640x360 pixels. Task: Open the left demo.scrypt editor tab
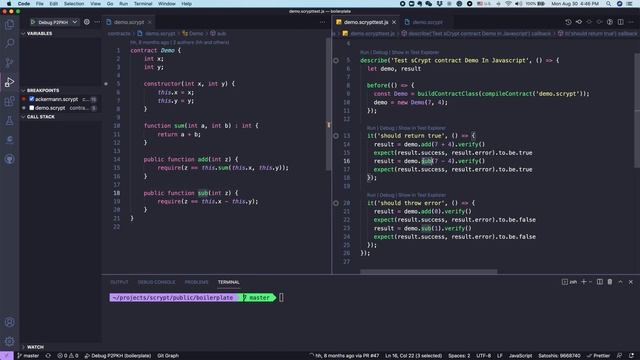click(129, 22)
